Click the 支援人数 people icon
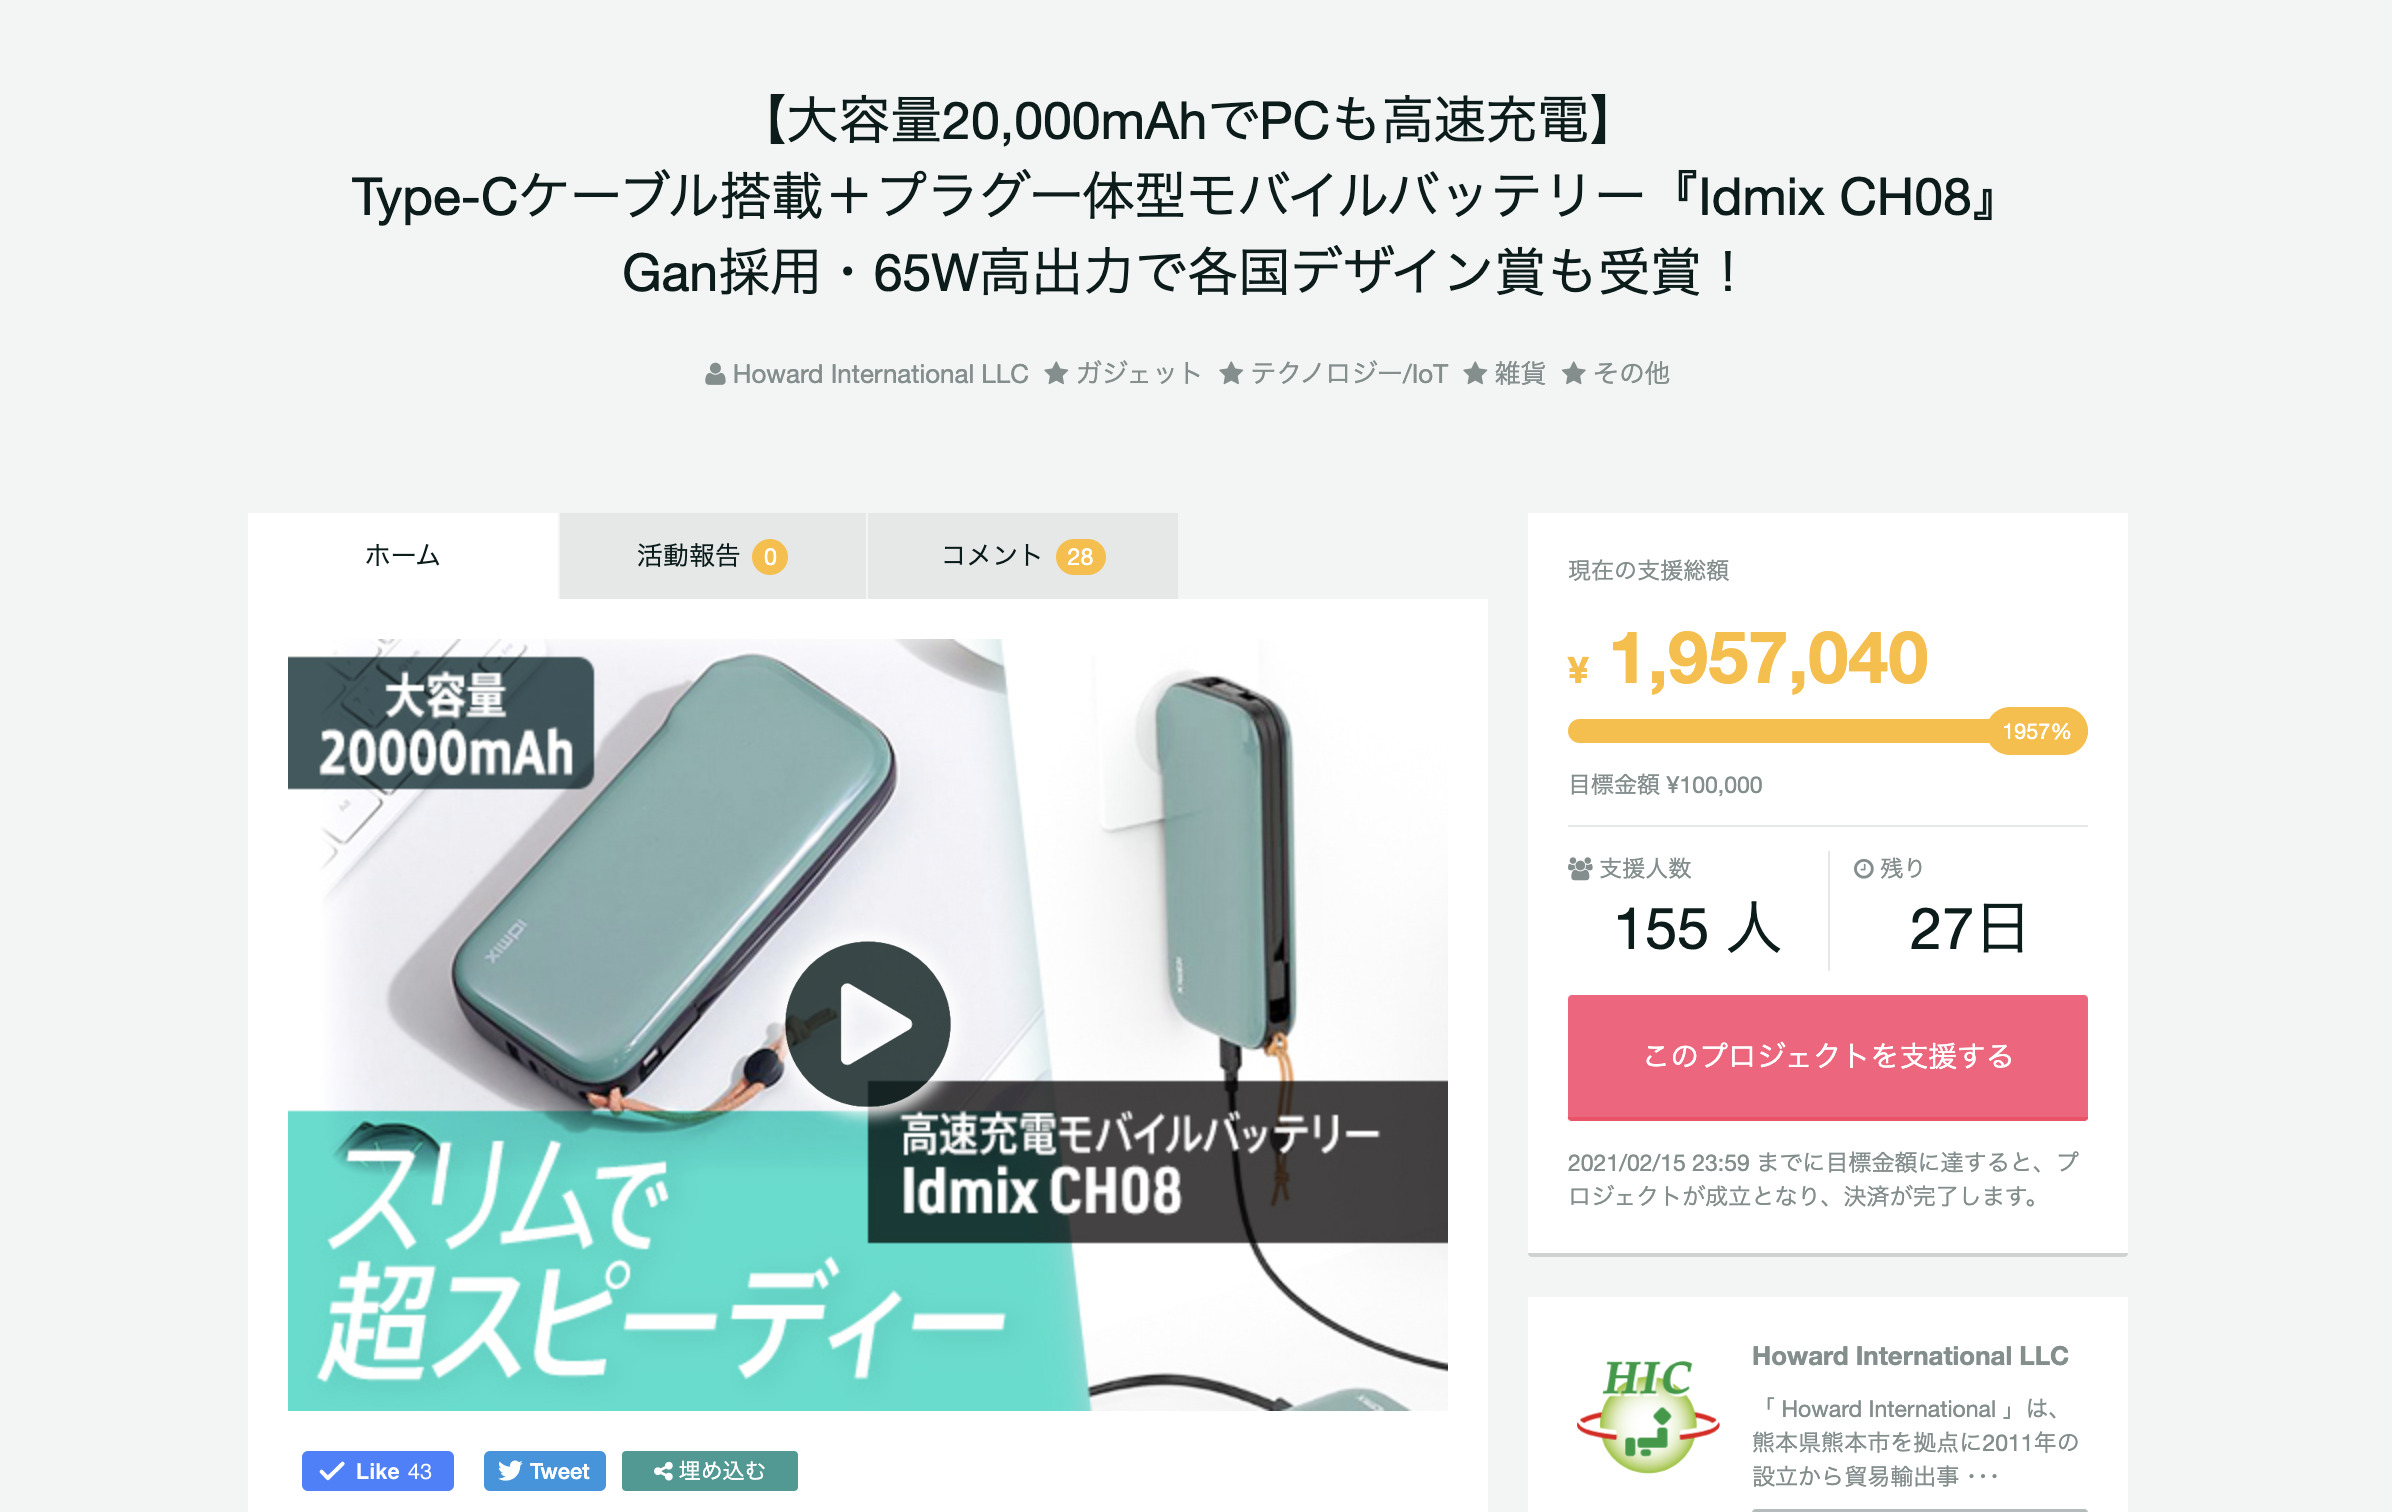 pos(1580,869)
